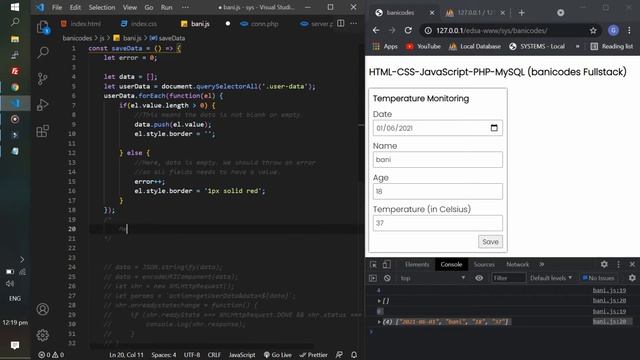This screenshot has height=360, width=640.
Task: Open the bani.js:20 source link for the array
Action: [x=609, y=322]
